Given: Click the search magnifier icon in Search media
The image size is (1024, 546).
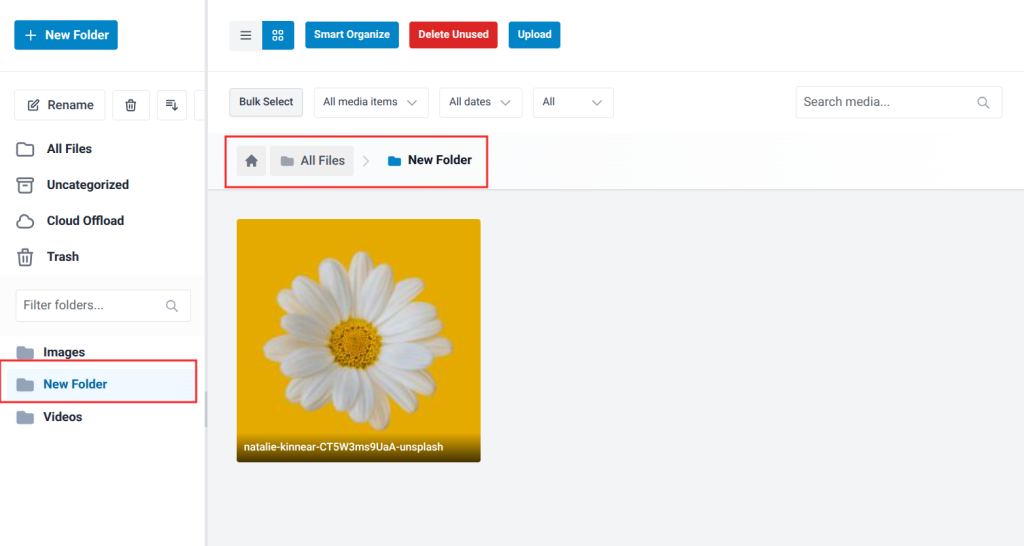Looking at the screenshot, I should 983,103.
